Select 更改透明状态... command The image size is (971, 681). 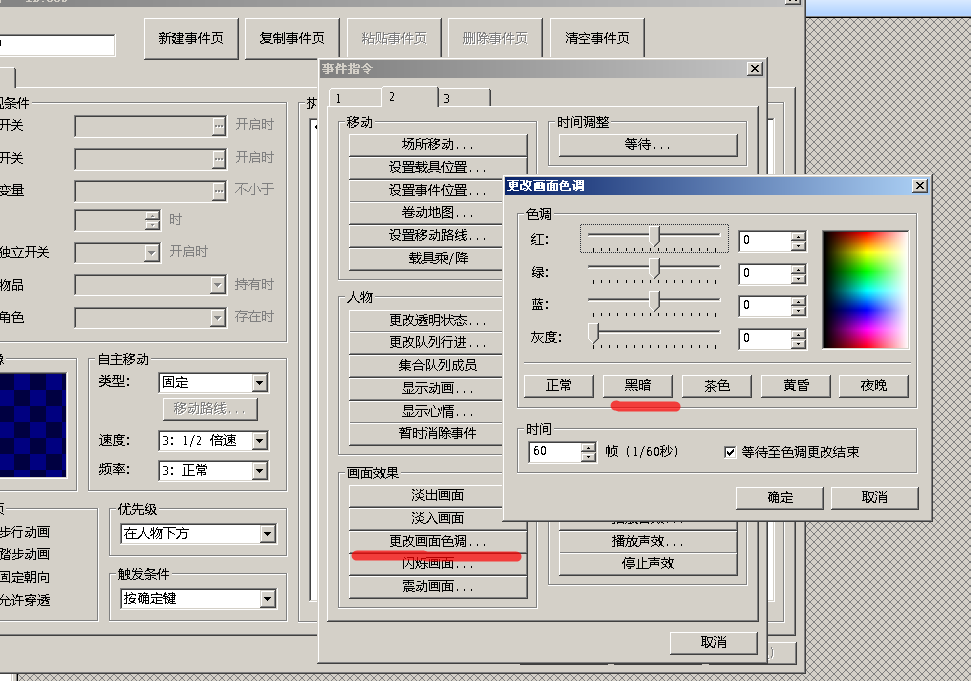(x=425, y=320)
